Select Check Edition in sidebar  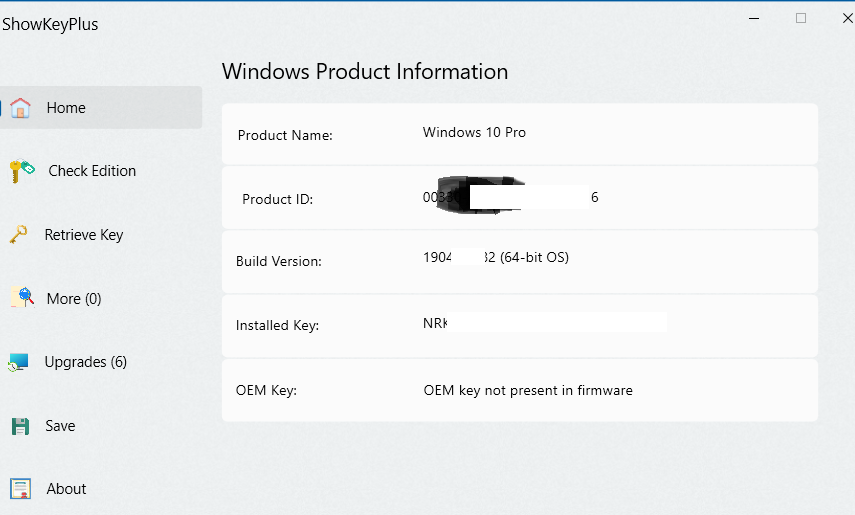[x=92, y=171]
